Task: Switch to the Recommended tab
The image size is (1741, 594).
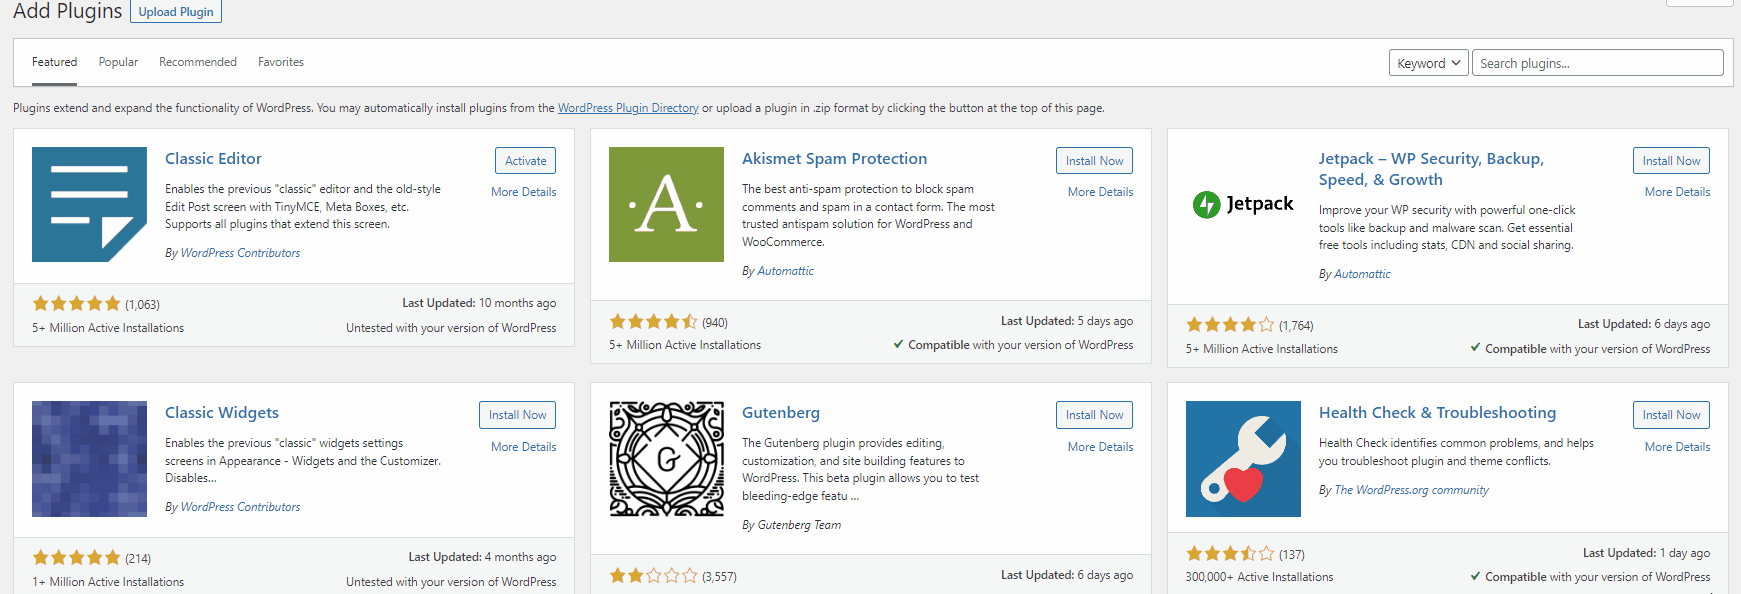Action: [x=198, y=62]
